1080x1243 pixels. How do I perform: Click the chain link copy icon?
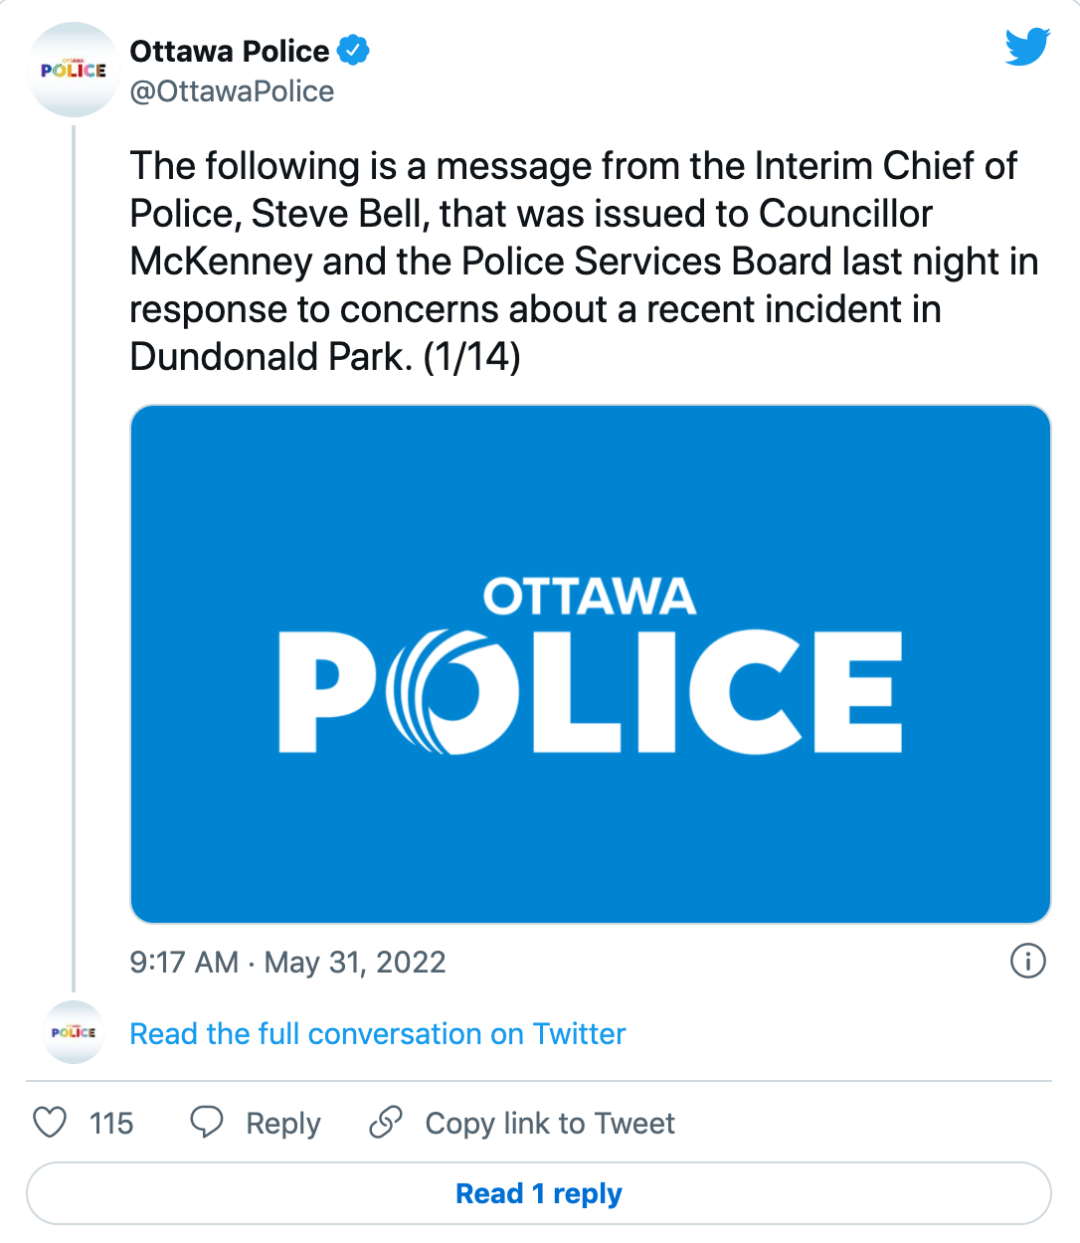click(386, 1122)
